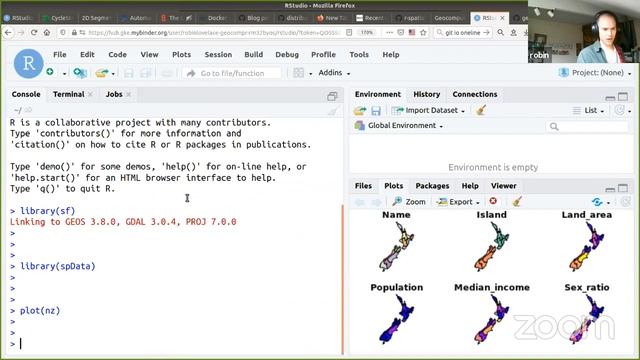Click the Island map in the plot
640x360 pixels.
(x=491, y=247)
